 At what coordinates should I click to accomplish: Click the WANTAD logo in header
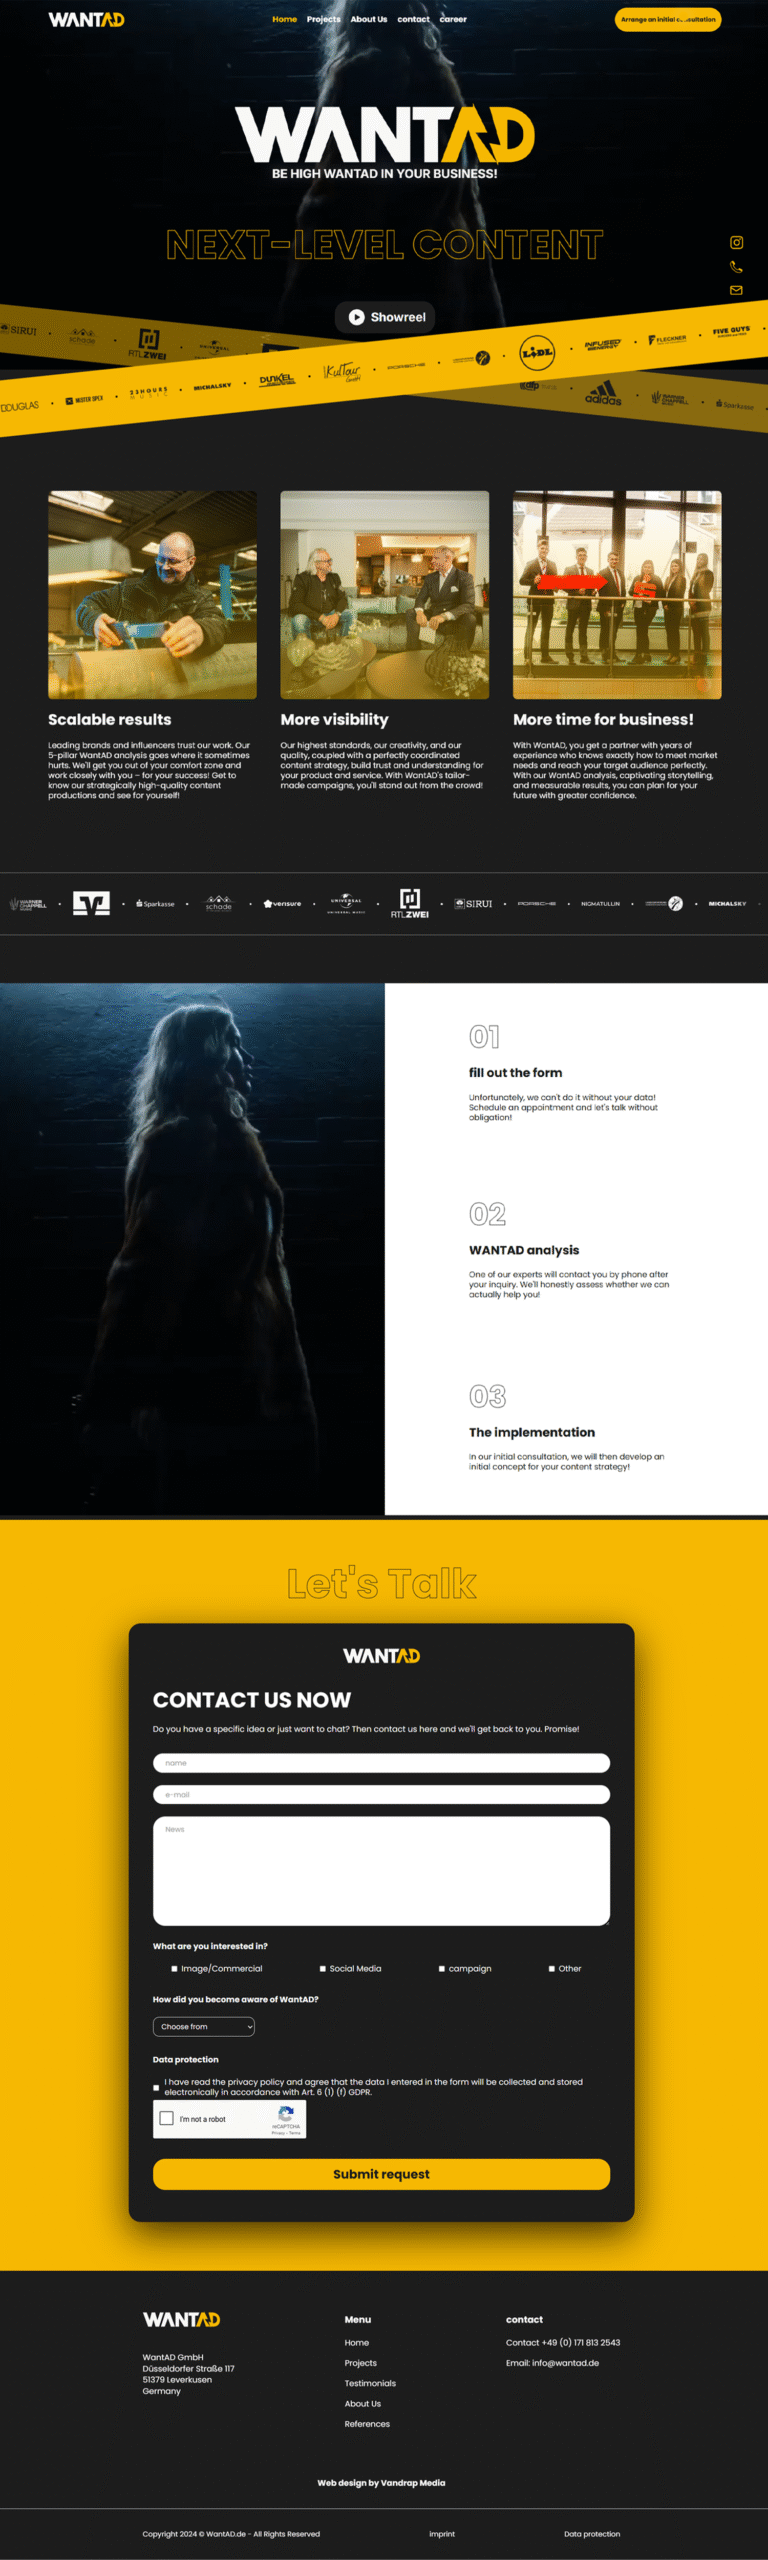[x=86, y=20]
